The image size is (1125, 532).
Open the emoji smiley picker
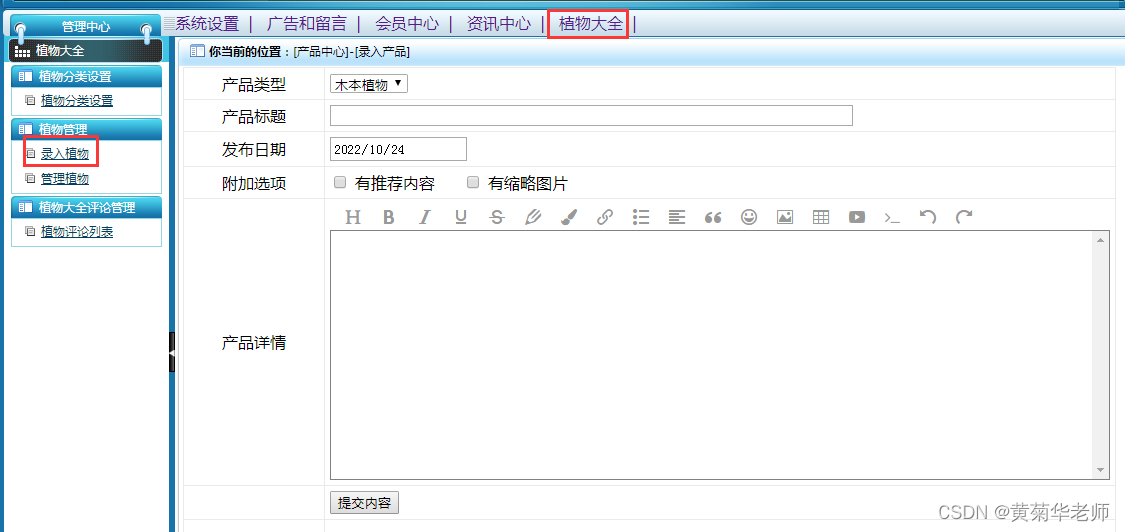pos(749,217)
